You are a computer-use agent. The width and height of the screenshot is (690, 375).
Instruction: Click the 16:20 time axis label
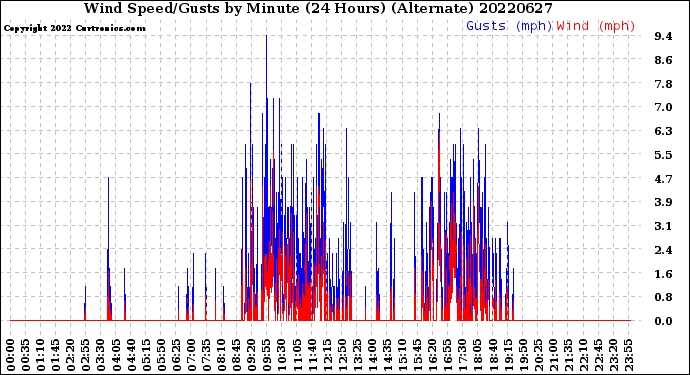point(432,355)
